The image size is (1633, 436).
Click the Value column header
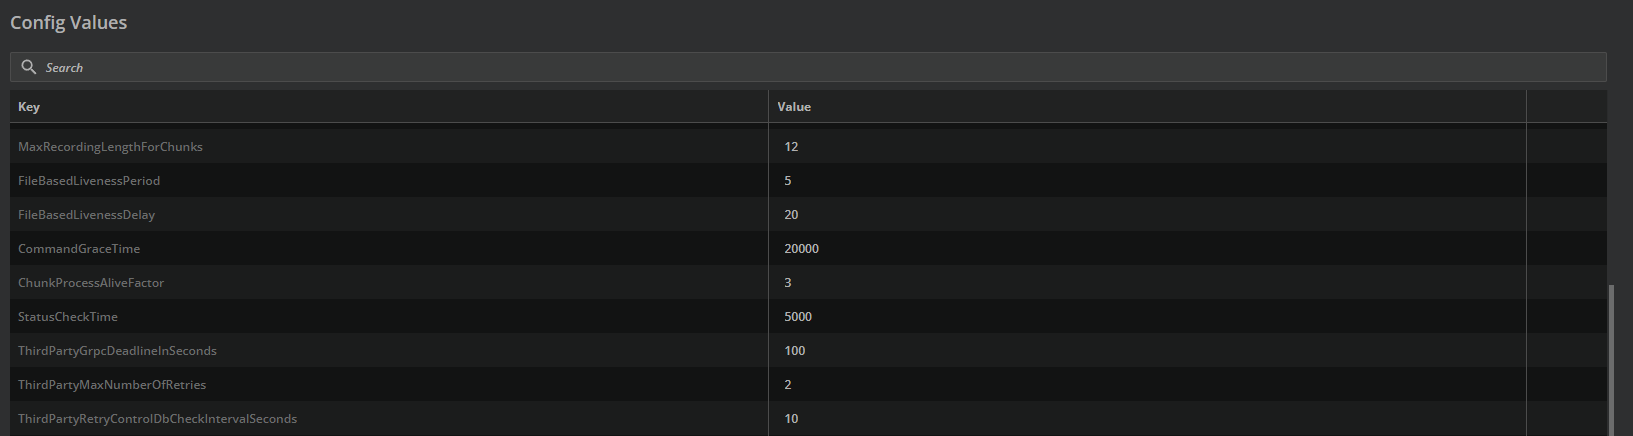794,107
